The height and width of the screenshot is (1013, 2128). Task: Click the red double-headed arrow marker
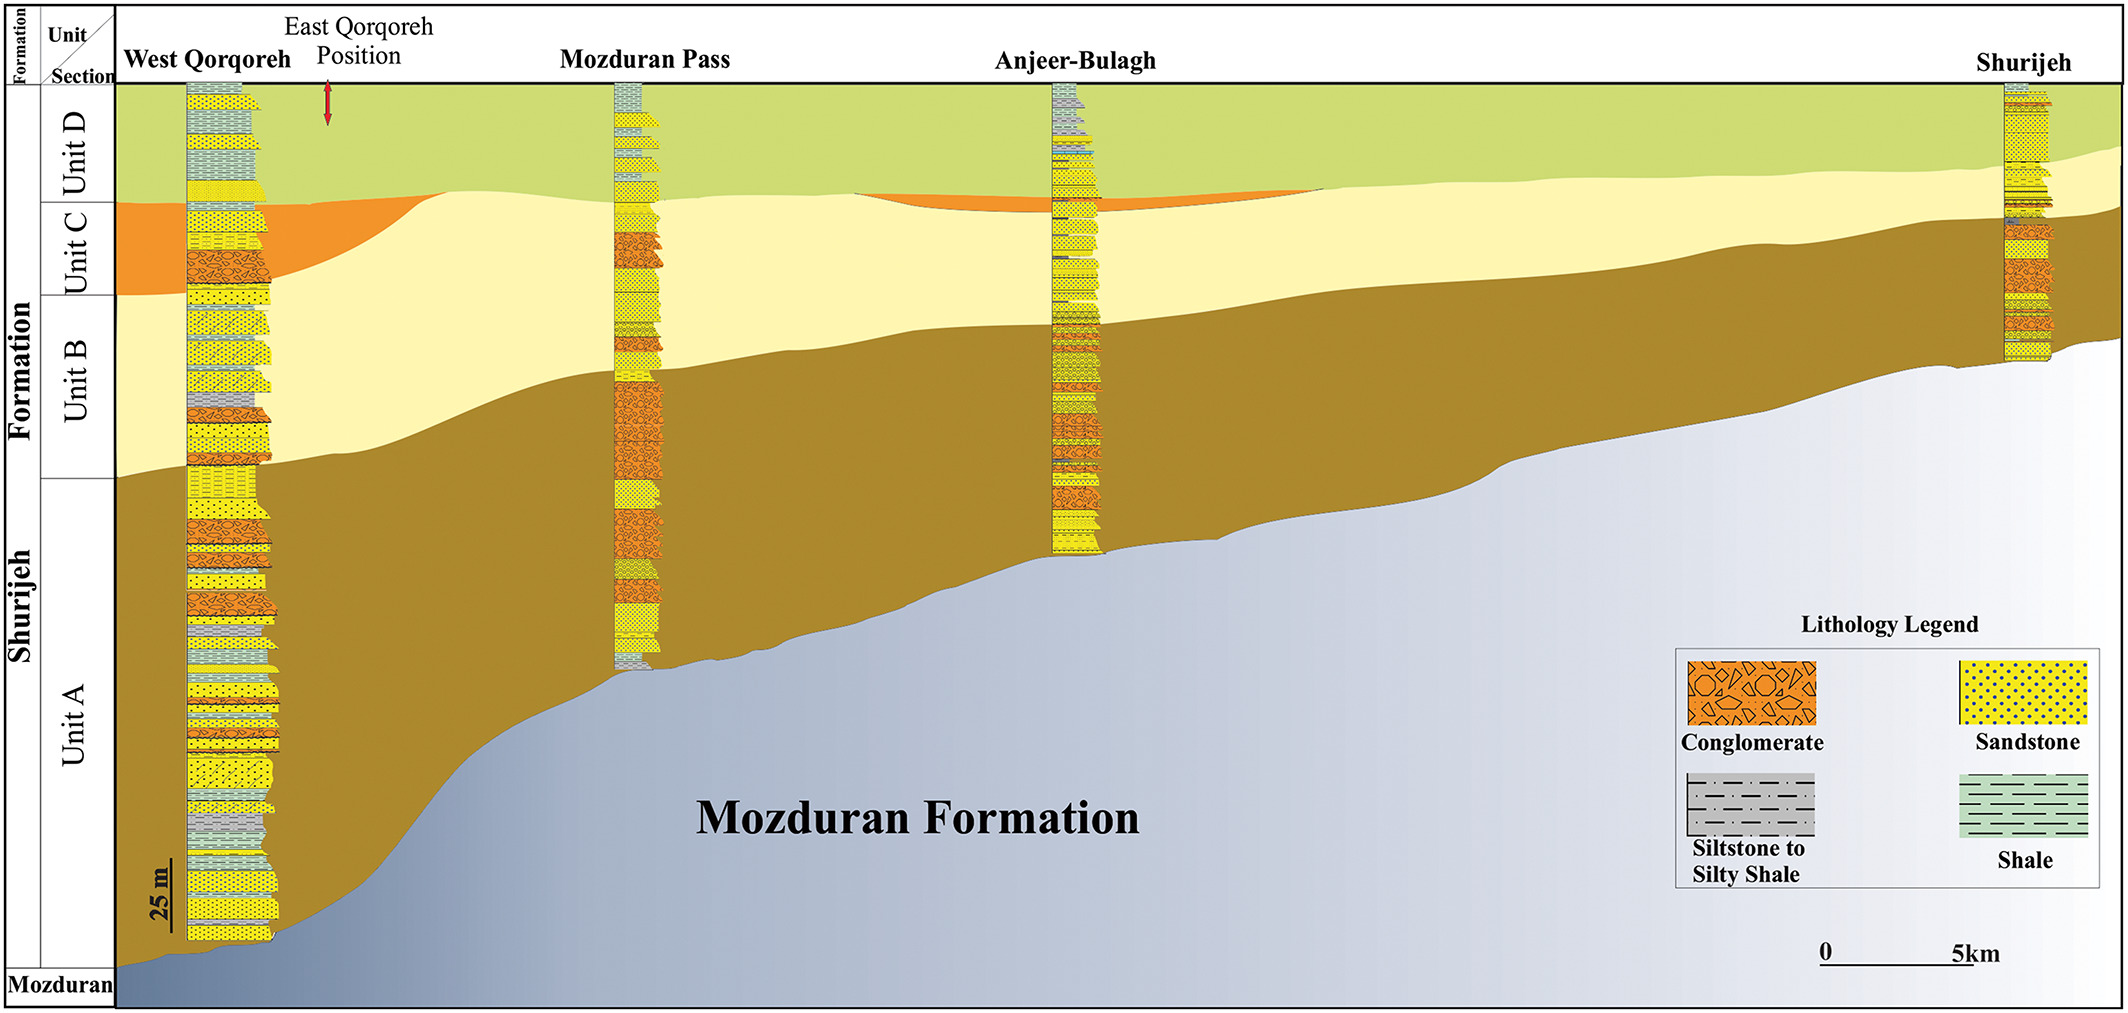(x=327, y=104)
